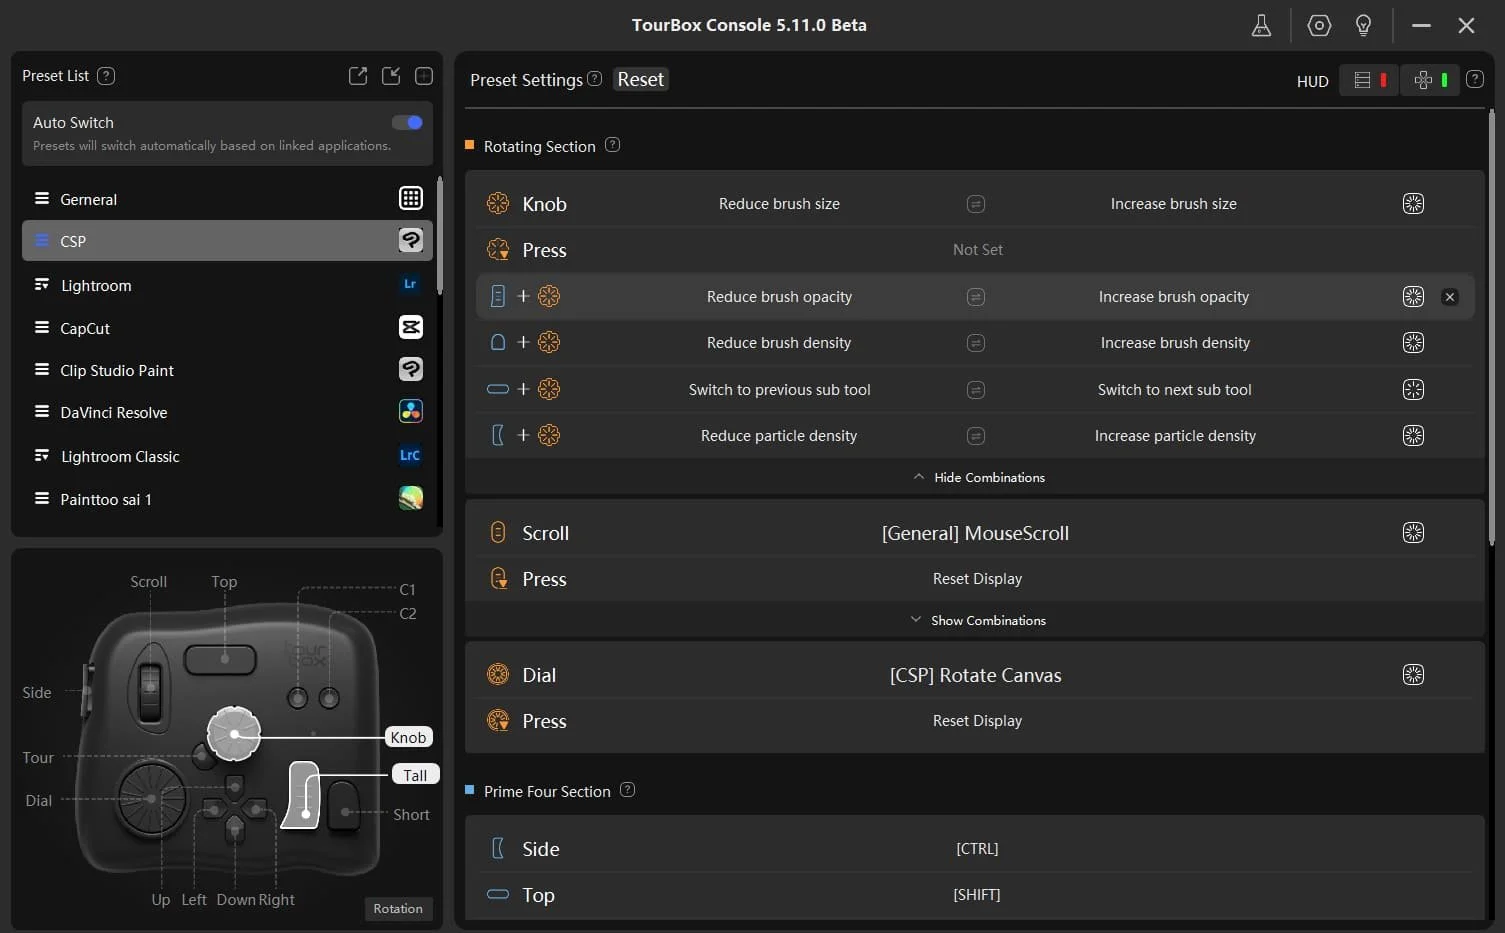Open Dial row speed setting icon

coord(1413,675)
